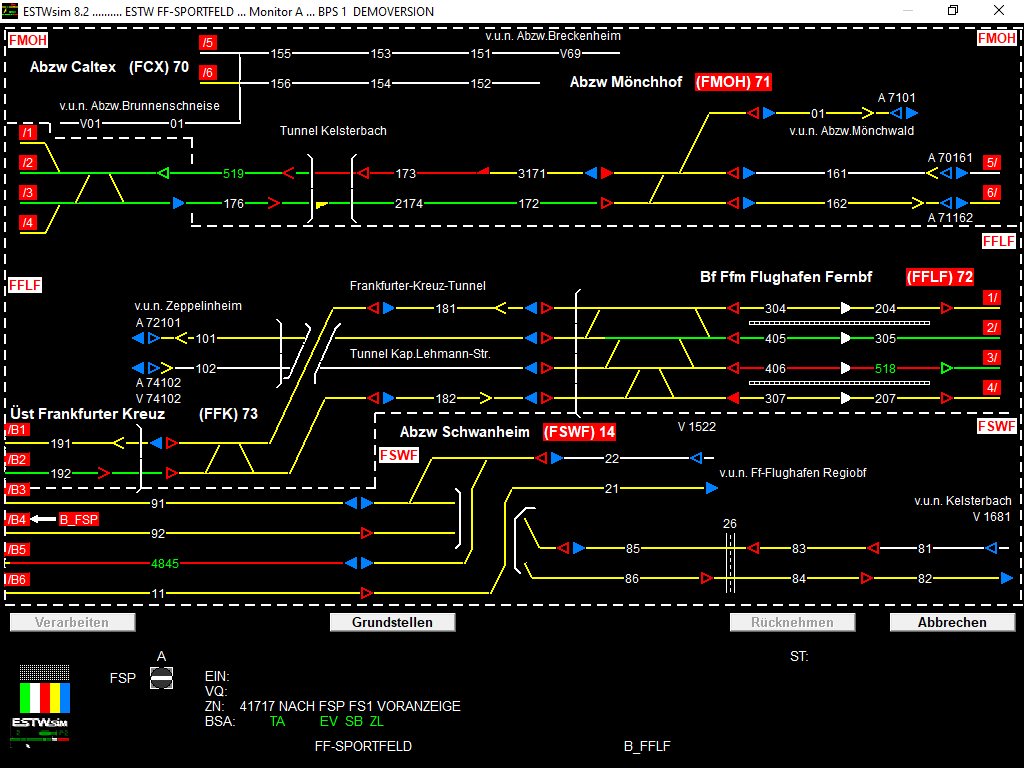Click the white arrow beside B_FSP
Image resolution: width=1024 pixels, height=768 pixels.
pyautogui.click(x=42, y=519)
